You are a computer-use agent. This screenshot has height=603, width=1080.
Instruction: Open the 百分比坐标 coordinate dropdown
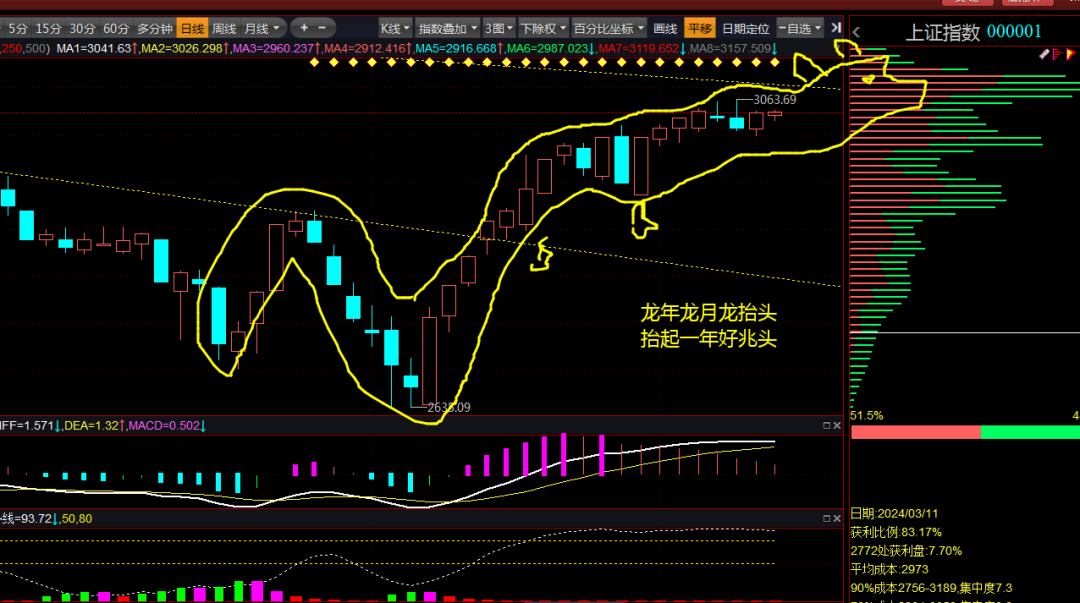pyautogui.click(x=609, y=29)
